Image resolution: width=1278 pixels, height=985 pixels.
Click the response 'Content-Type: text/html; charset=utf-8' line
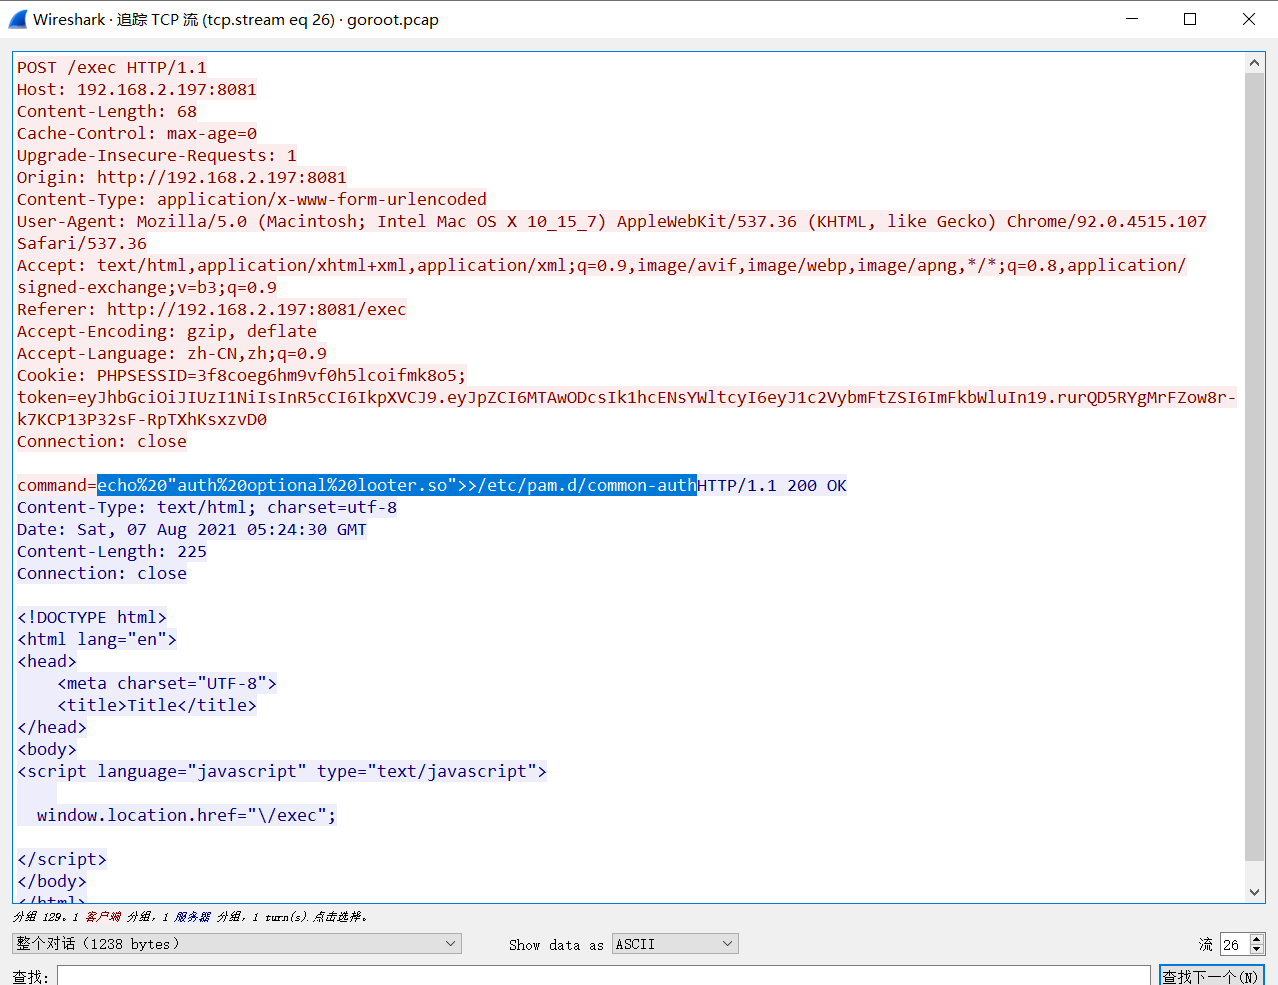207,507
